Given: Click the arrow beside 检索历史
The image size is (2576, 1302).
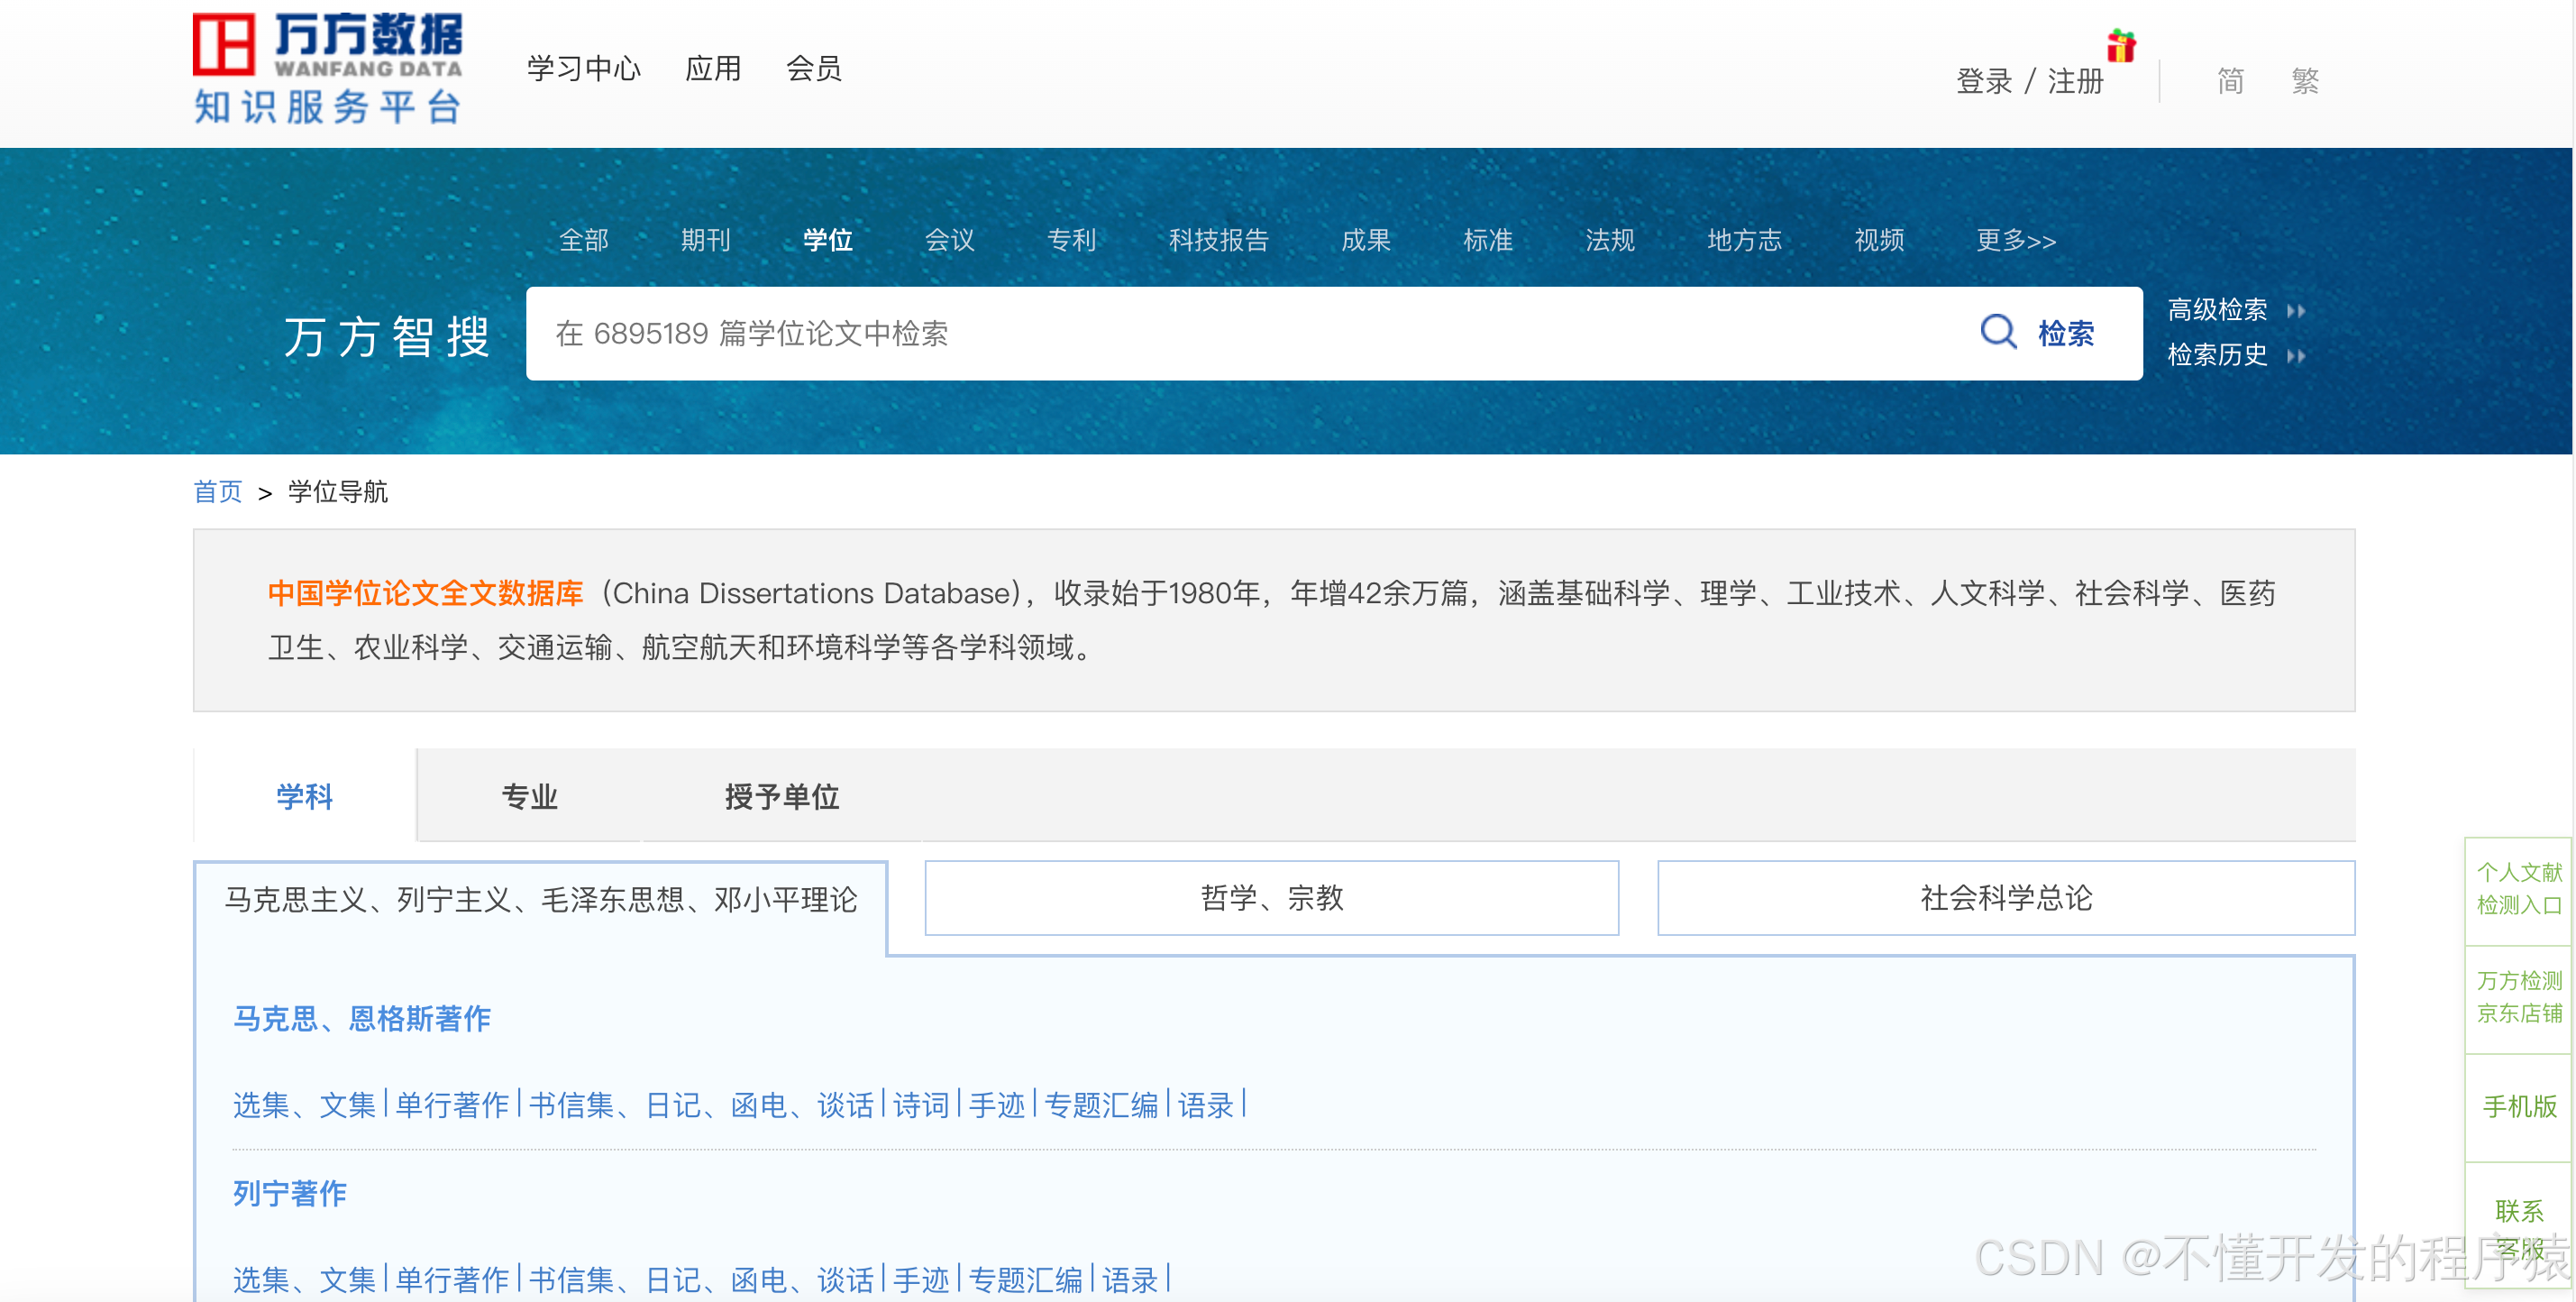Looking at the screenshot, I should tap(2296, 356).
